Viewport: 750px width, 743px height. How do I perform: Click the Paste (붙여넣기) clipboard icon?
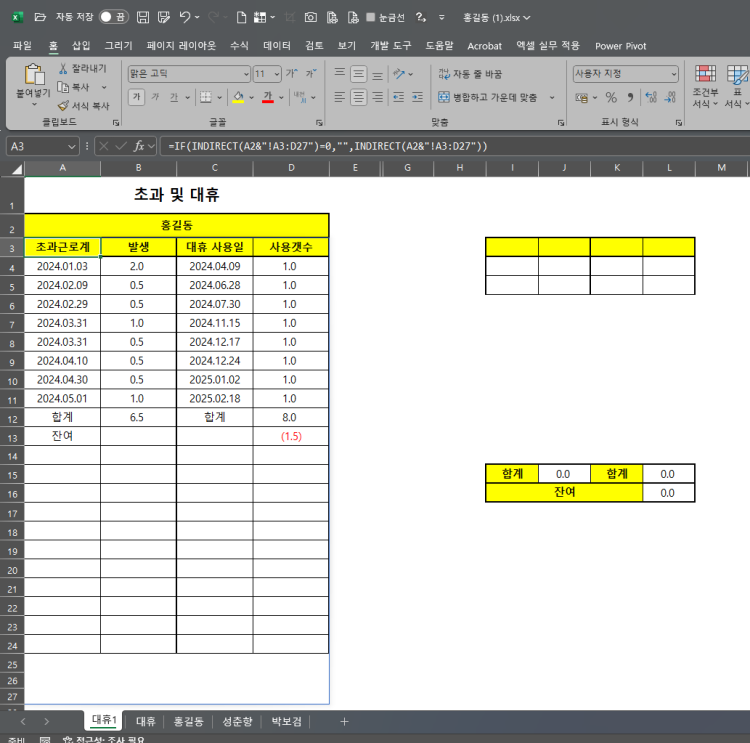34,75
